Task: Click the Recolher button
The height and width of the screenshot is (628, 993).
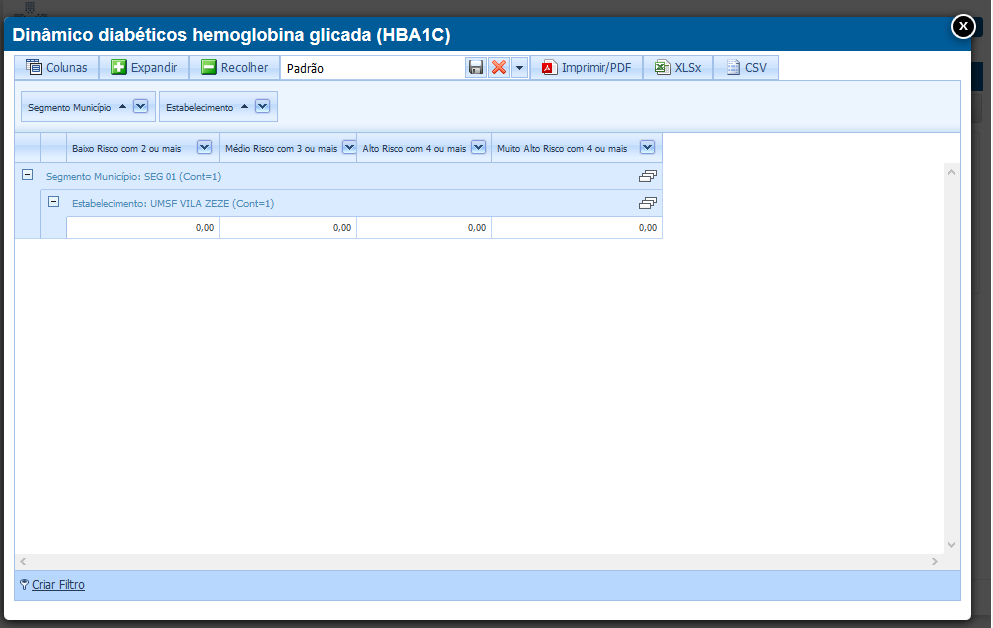Action: (x=235, y=68)
